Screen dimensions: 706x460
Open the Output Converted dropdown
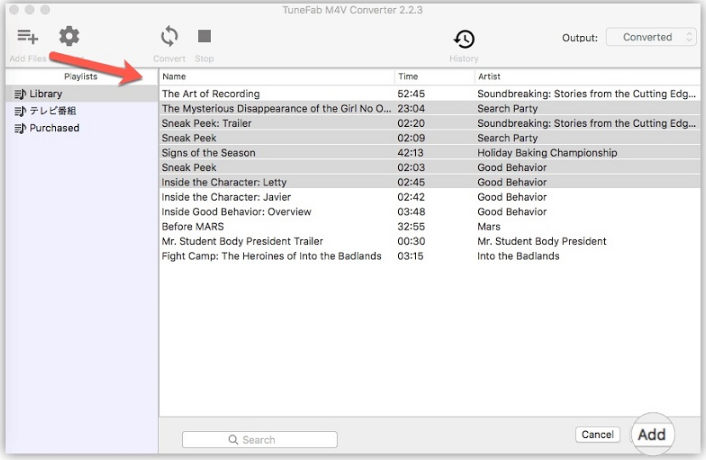point(651,37)
